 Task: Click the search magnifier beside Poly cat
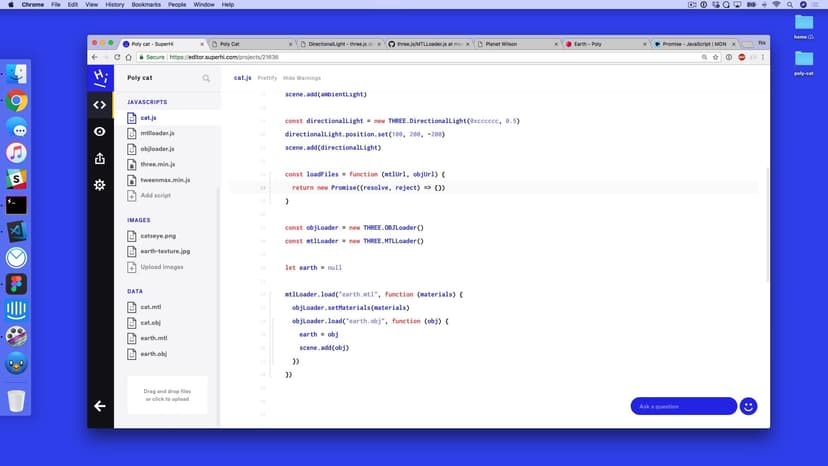pyautogui.click(x=207, y=77)
